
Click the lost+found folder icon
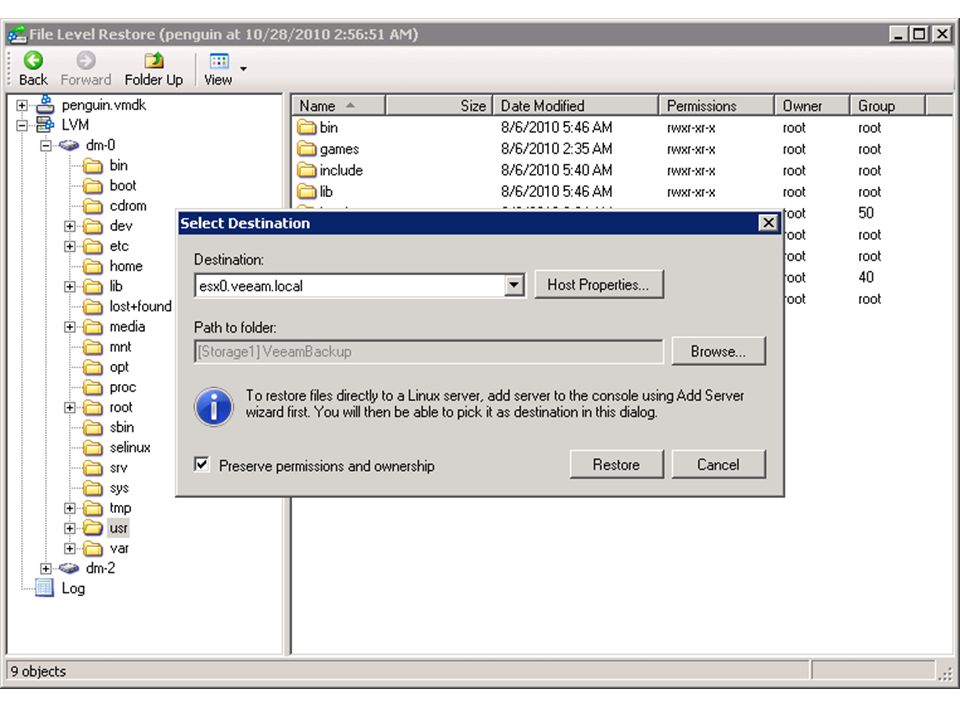(93, 306)
